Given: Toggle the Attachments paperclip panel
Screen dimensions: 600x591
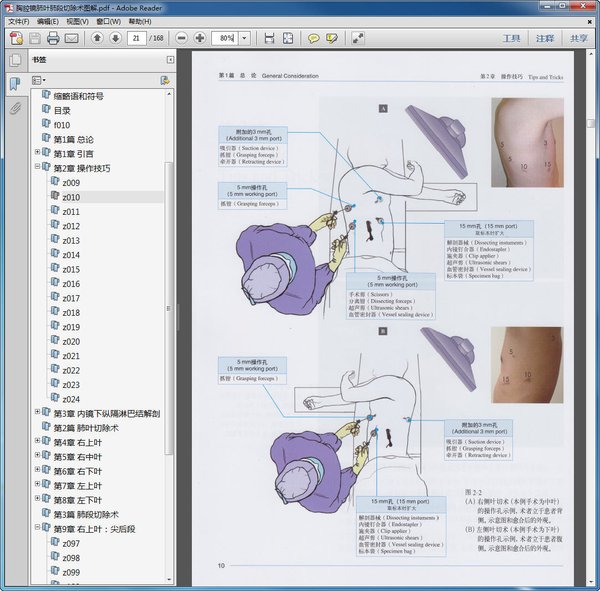Looking at the screenshot, I should tap(15, 108).
